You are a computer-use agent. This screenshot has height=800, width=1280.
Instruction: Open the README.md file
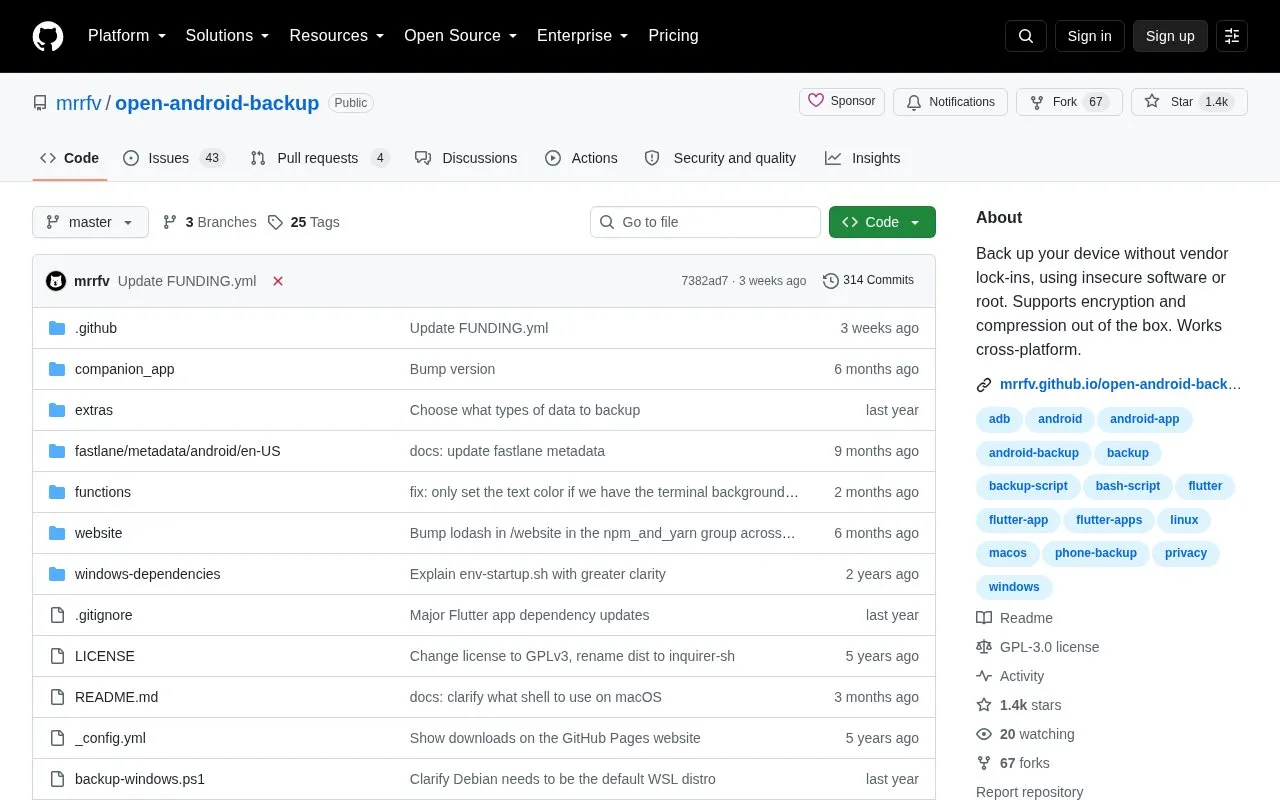pyautogui.click(x=116, y=697)
